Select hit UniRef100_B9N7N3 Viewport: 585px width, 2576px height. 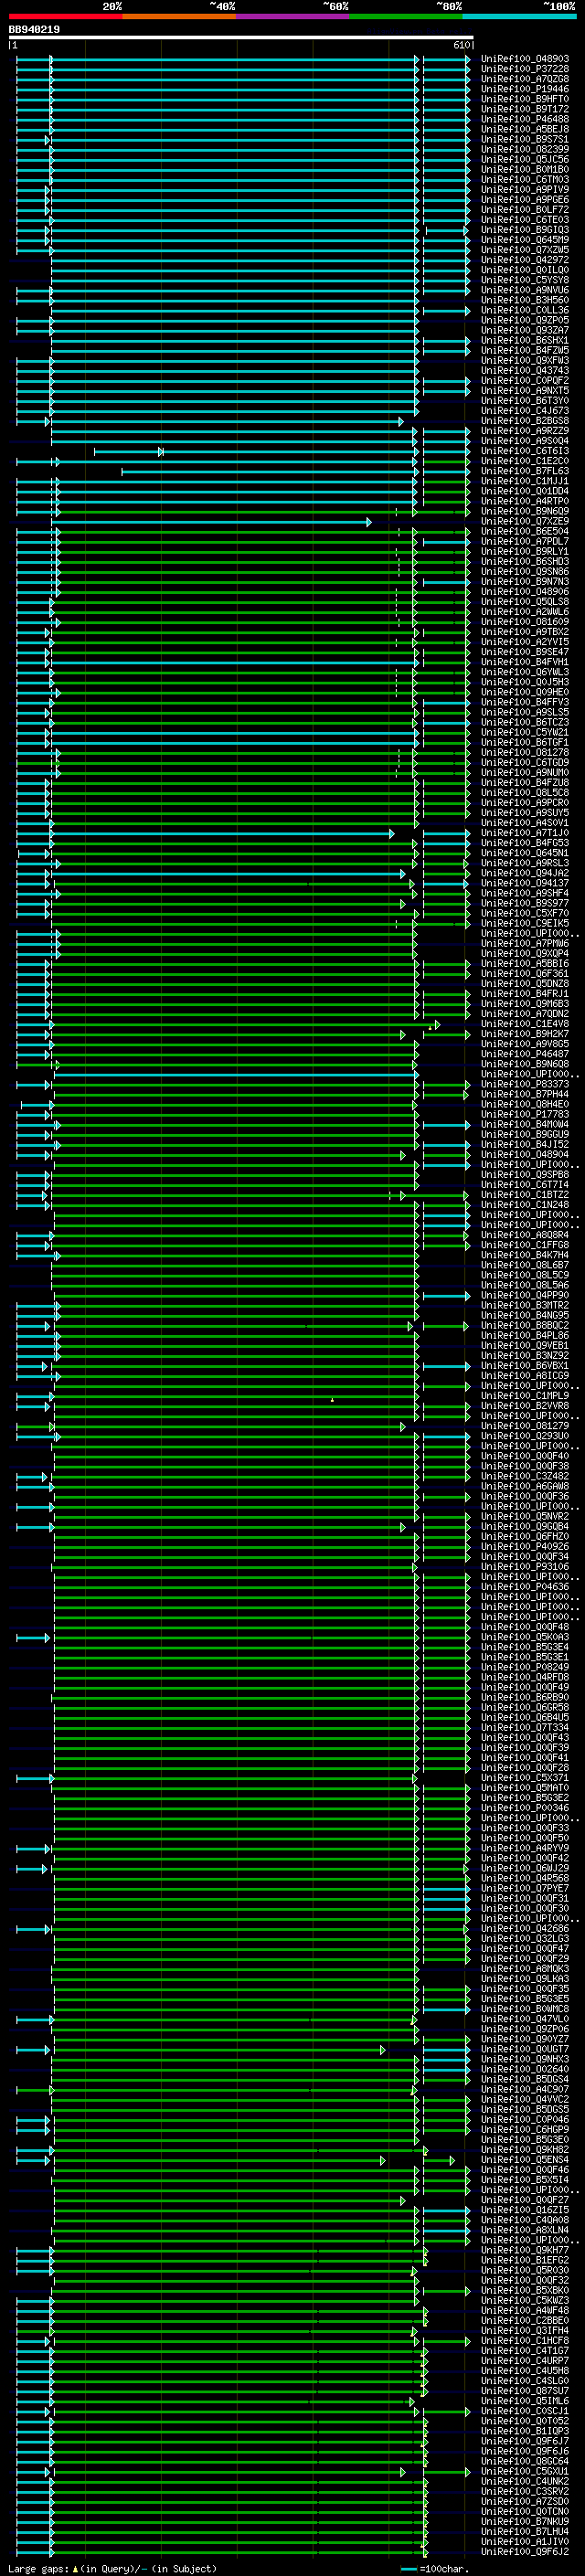(x=525, y=582)
